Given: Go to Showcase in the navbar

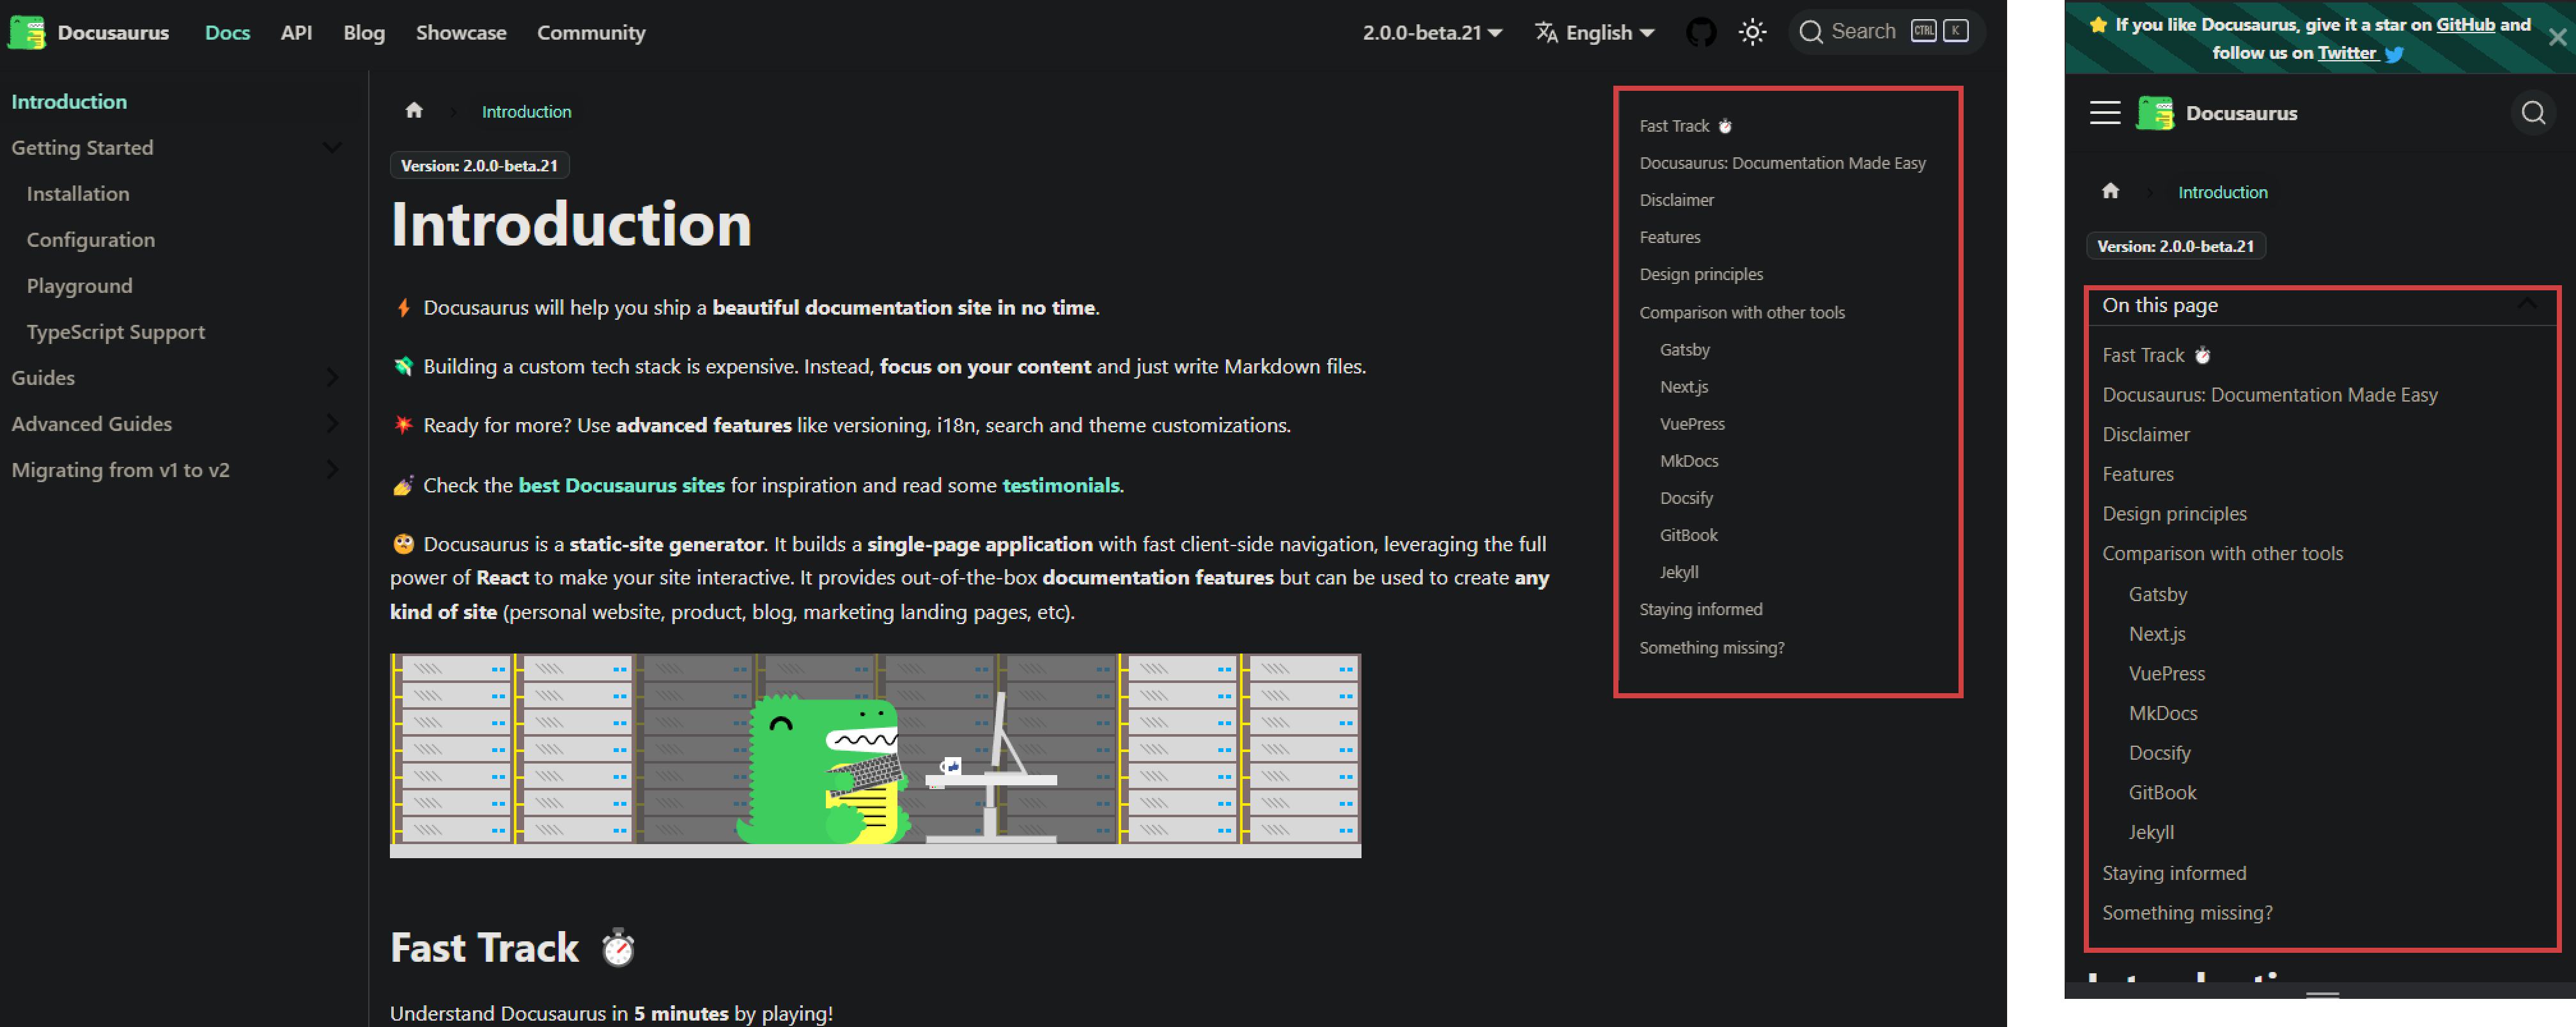Looking at the screenshot, I should point(461,32).
